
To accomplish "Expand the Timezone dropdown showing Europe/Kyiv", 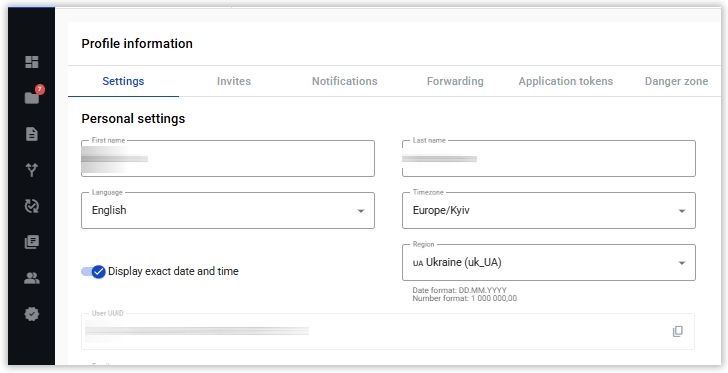I will tap(549, 210).
